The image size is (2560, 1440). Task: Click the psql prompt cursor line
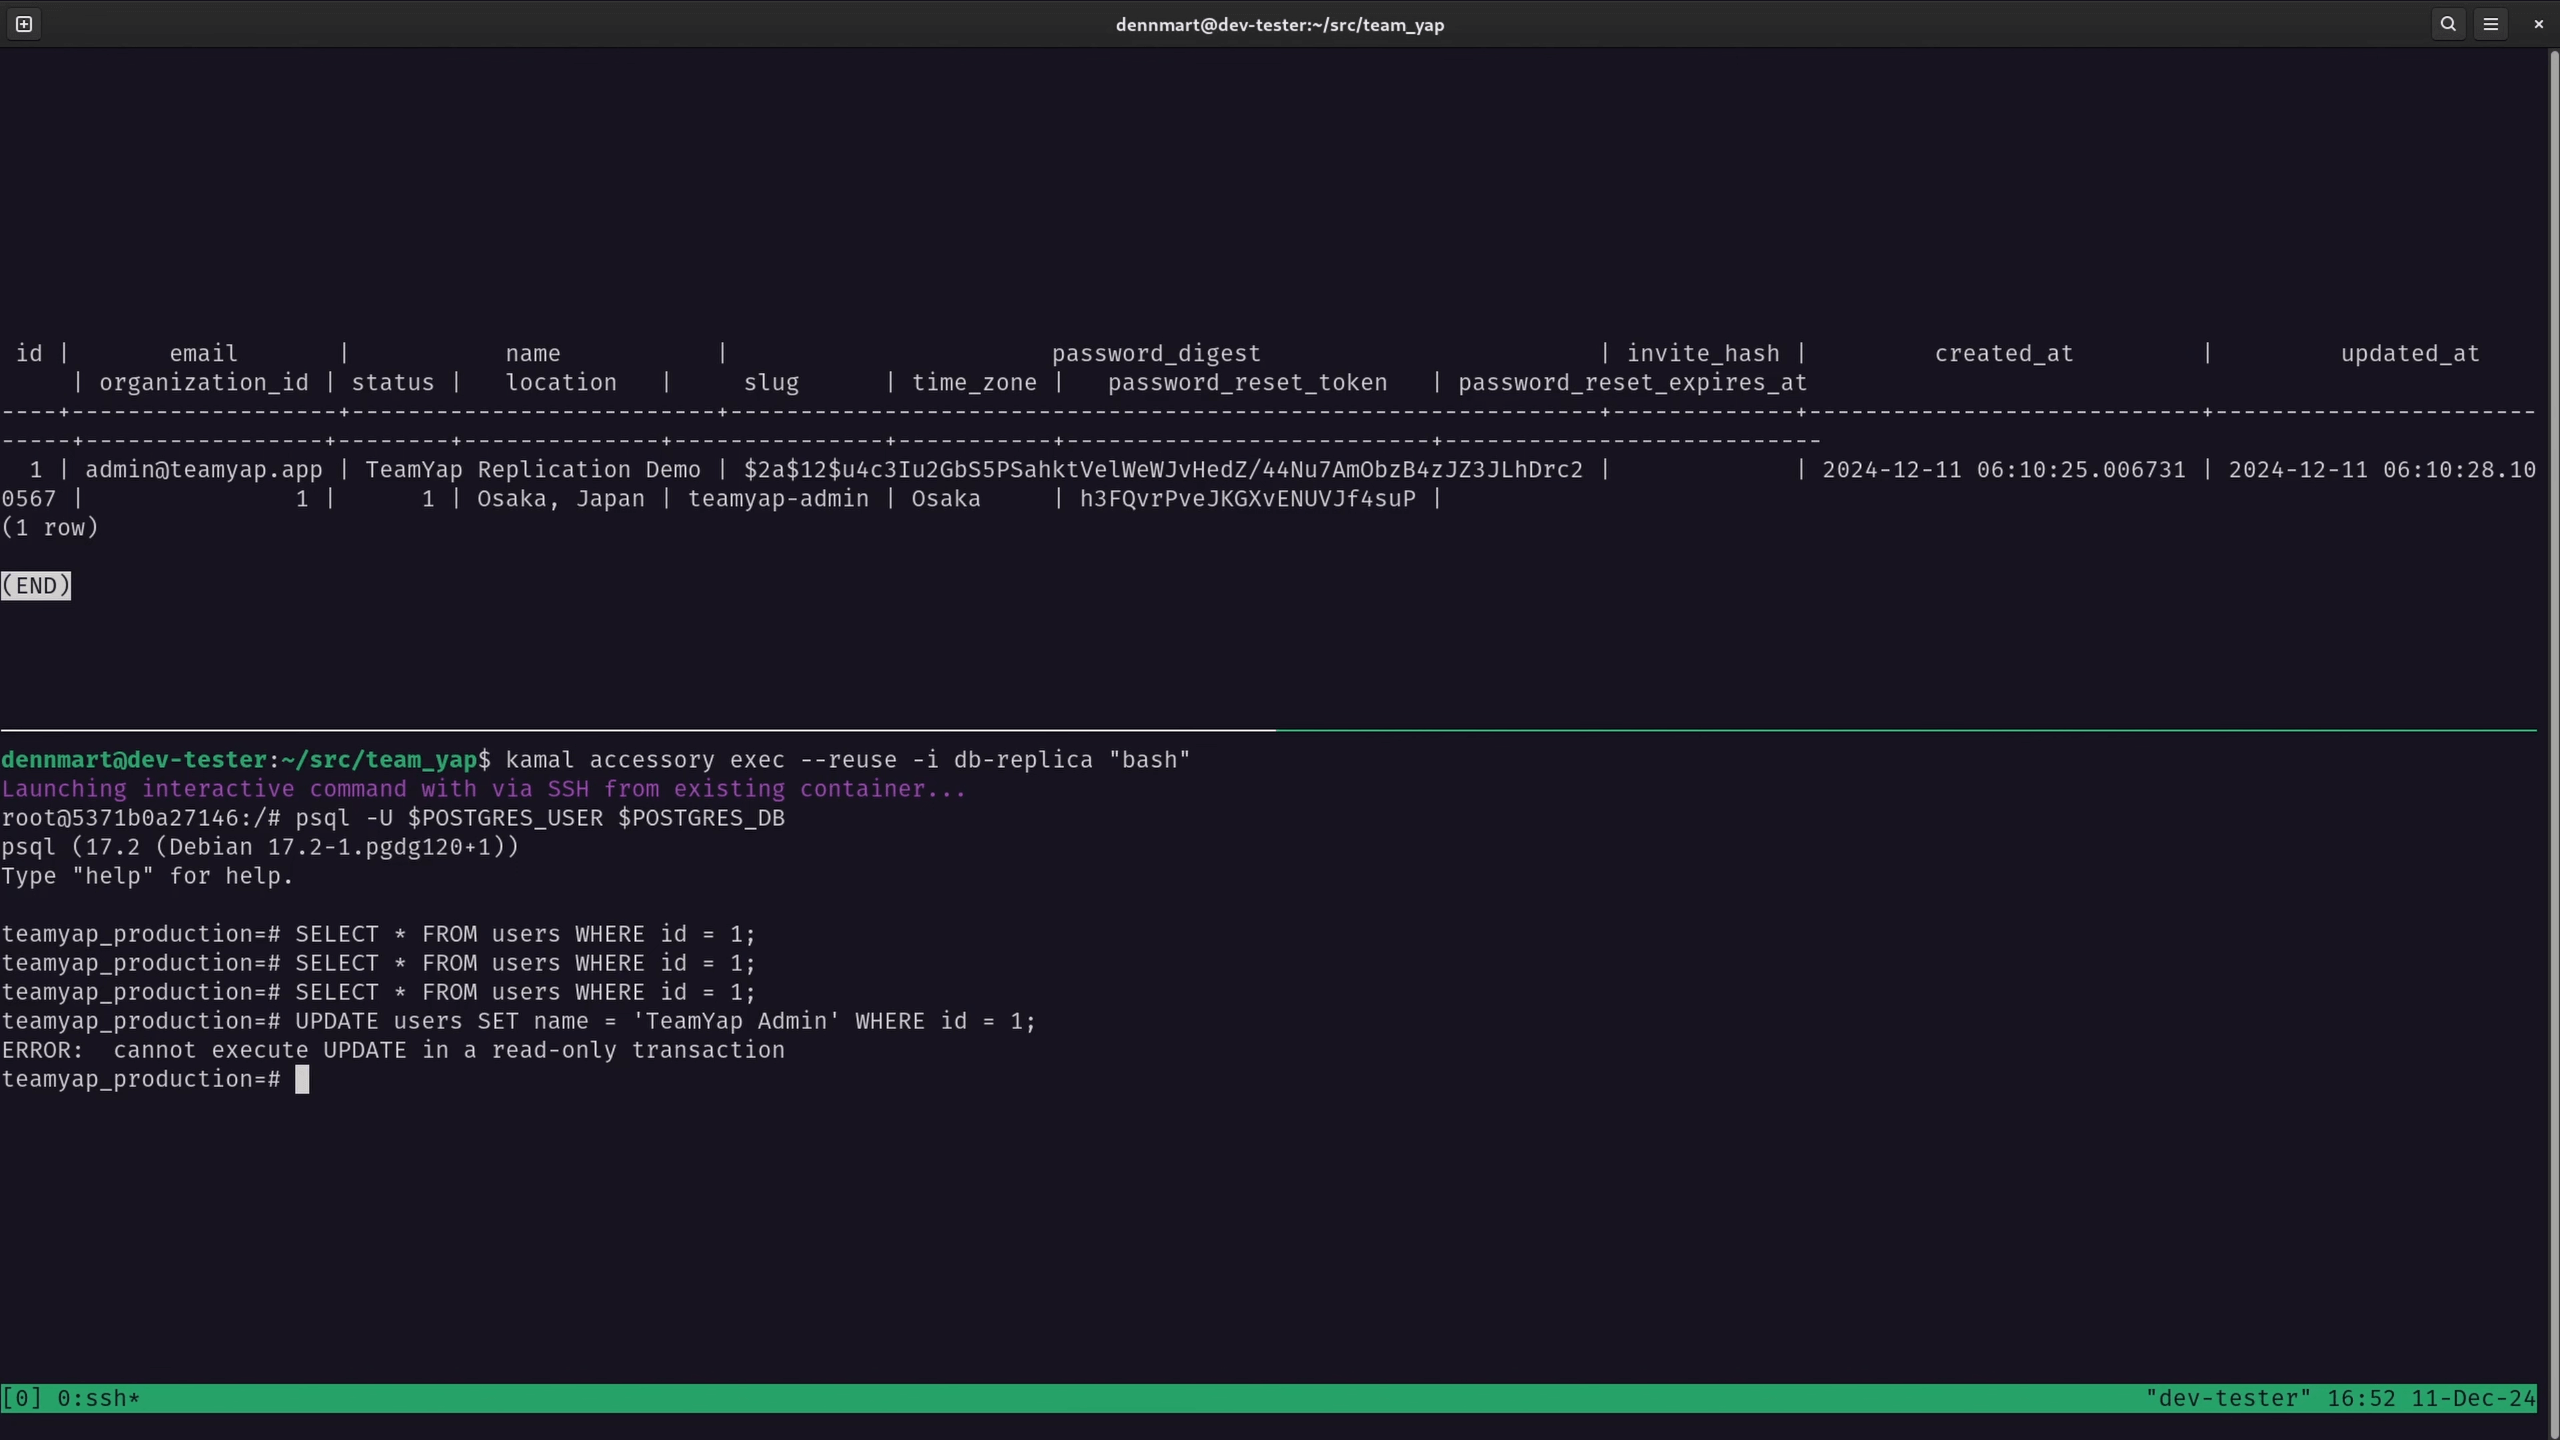155,1079
